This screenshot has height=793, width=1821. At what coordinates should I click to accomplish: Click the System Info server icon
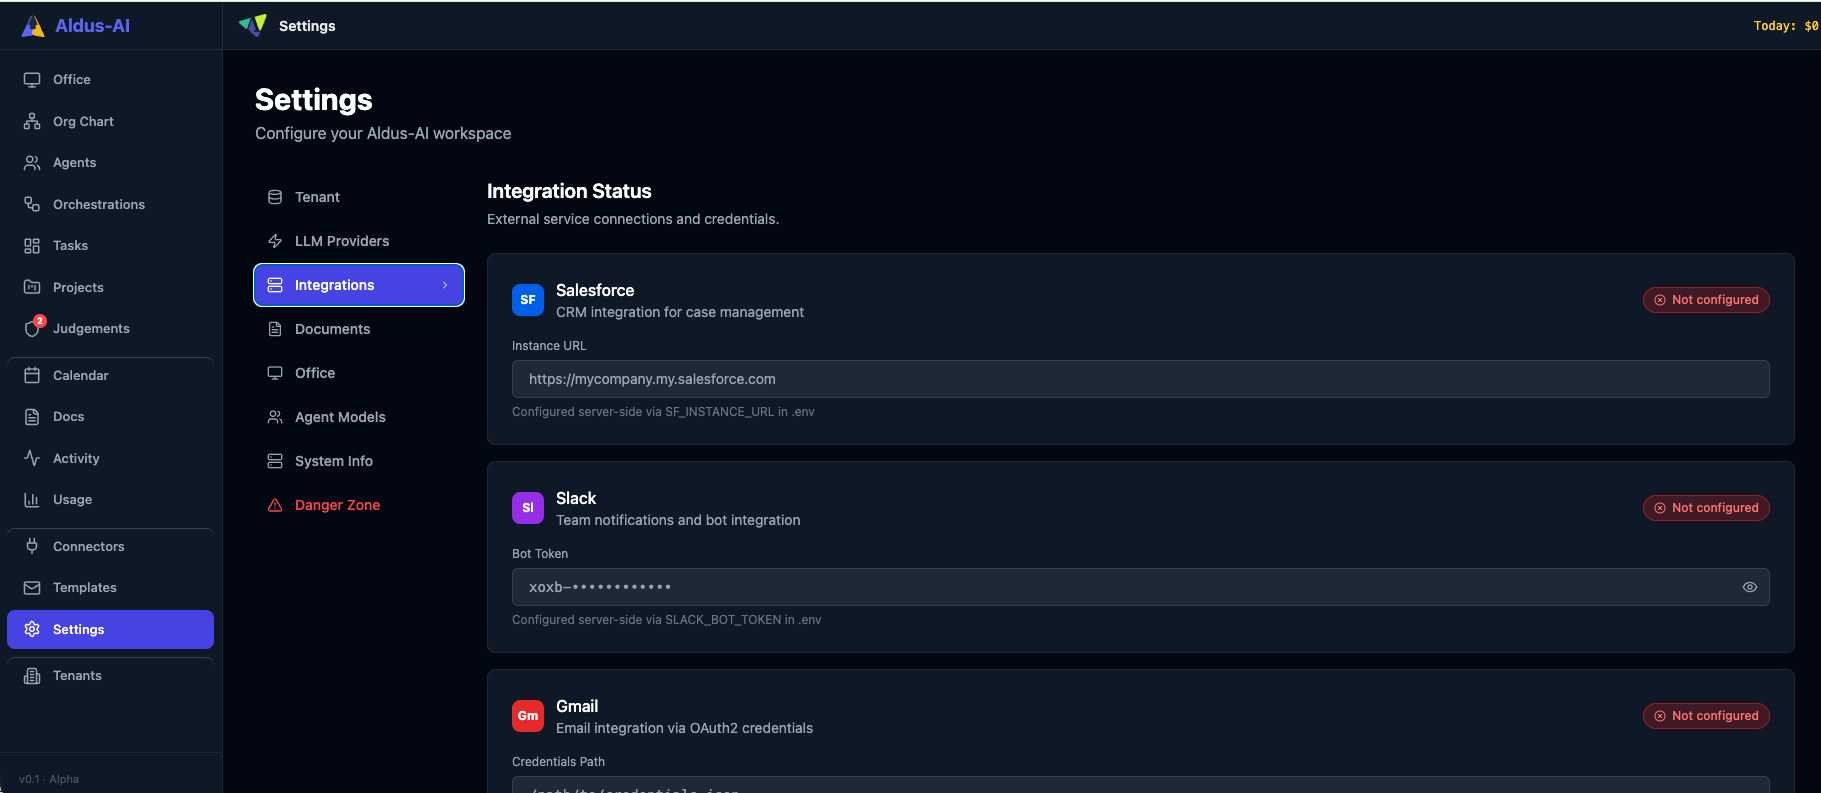pyautogui.click(x=275, y=461)
